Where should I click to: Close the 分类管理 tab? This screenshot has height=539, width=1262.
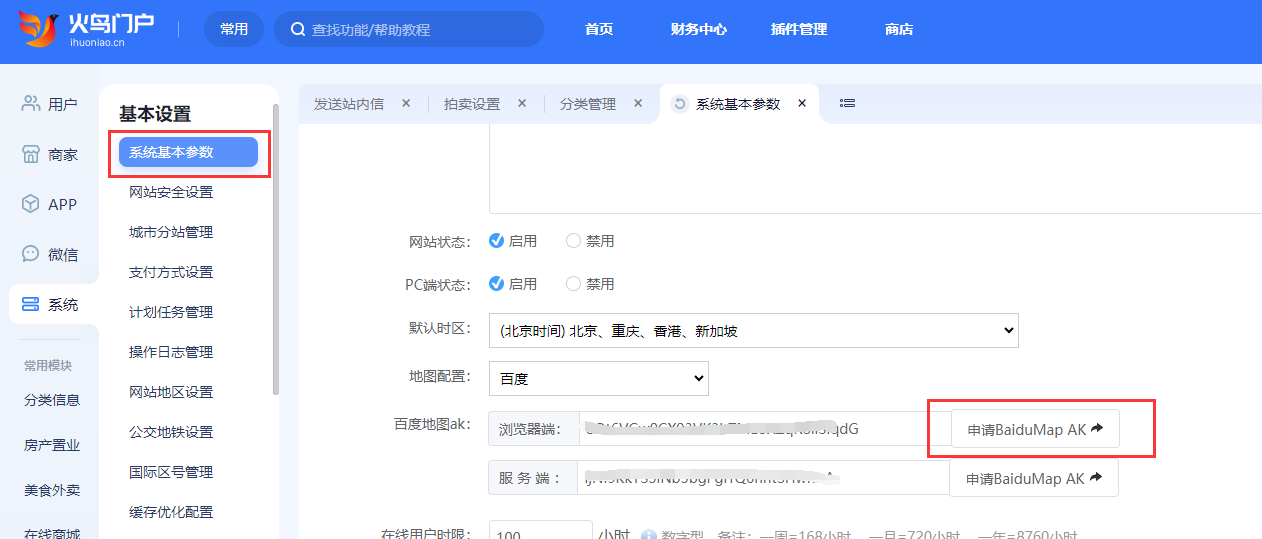coord(638,103)
